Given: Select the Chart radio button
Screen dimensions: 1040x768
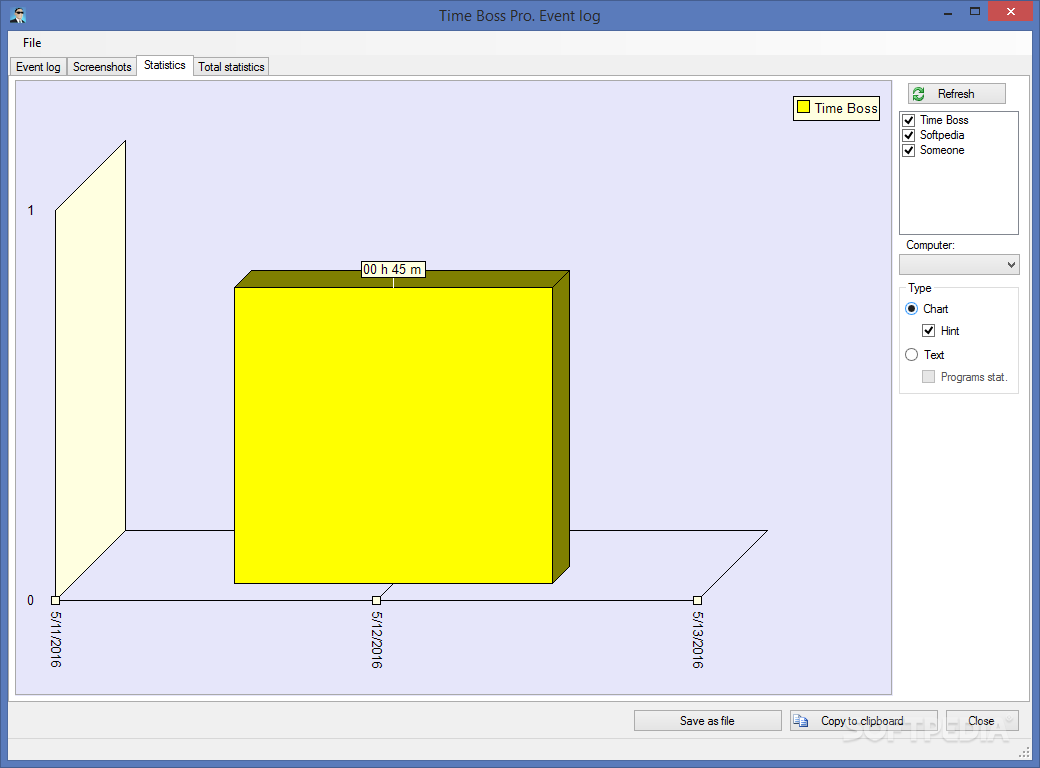Looking at the screenshot, I should tap(911, 309).
